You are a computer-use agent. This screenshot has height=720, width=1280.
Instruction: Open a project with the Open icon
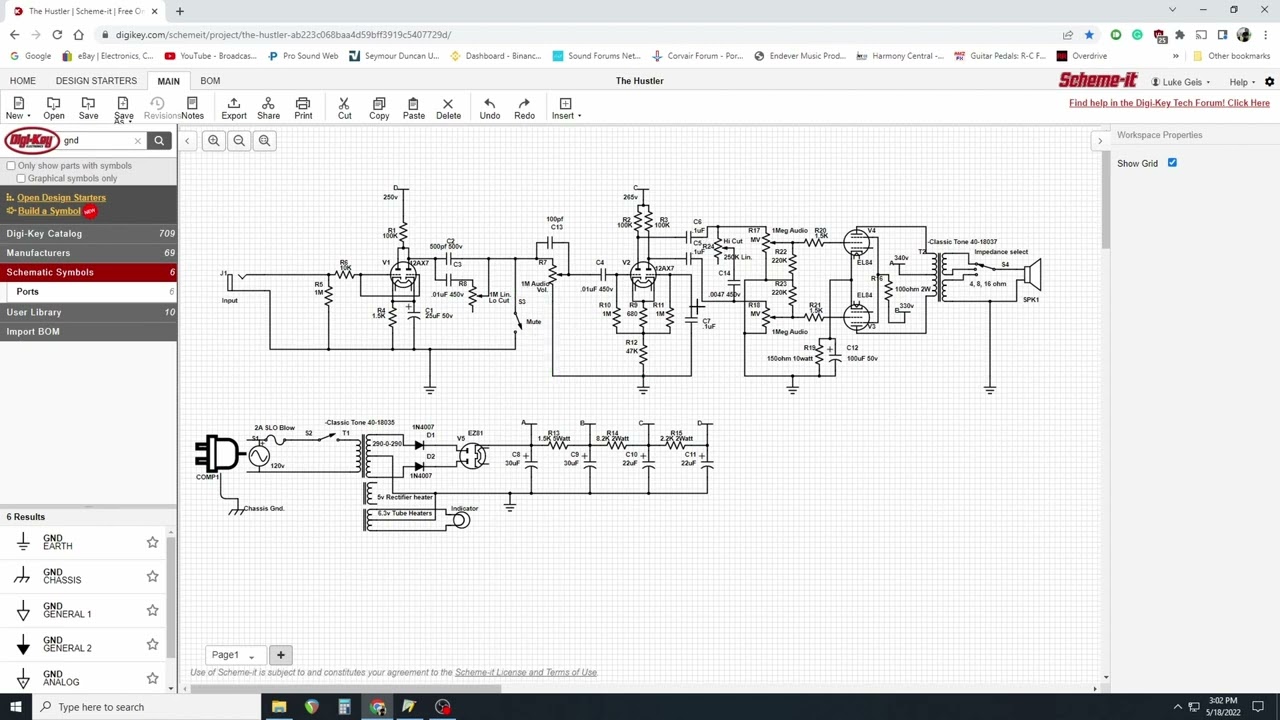pyautogui.click(x=54, y=108)
